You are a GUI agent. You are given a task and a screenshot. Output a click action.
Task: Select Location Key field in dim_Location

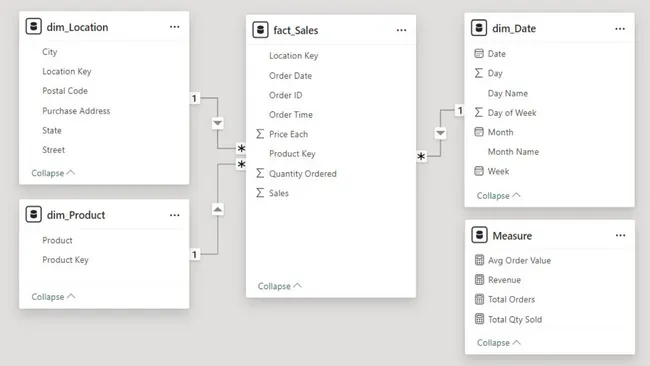[x=67, y=71]
